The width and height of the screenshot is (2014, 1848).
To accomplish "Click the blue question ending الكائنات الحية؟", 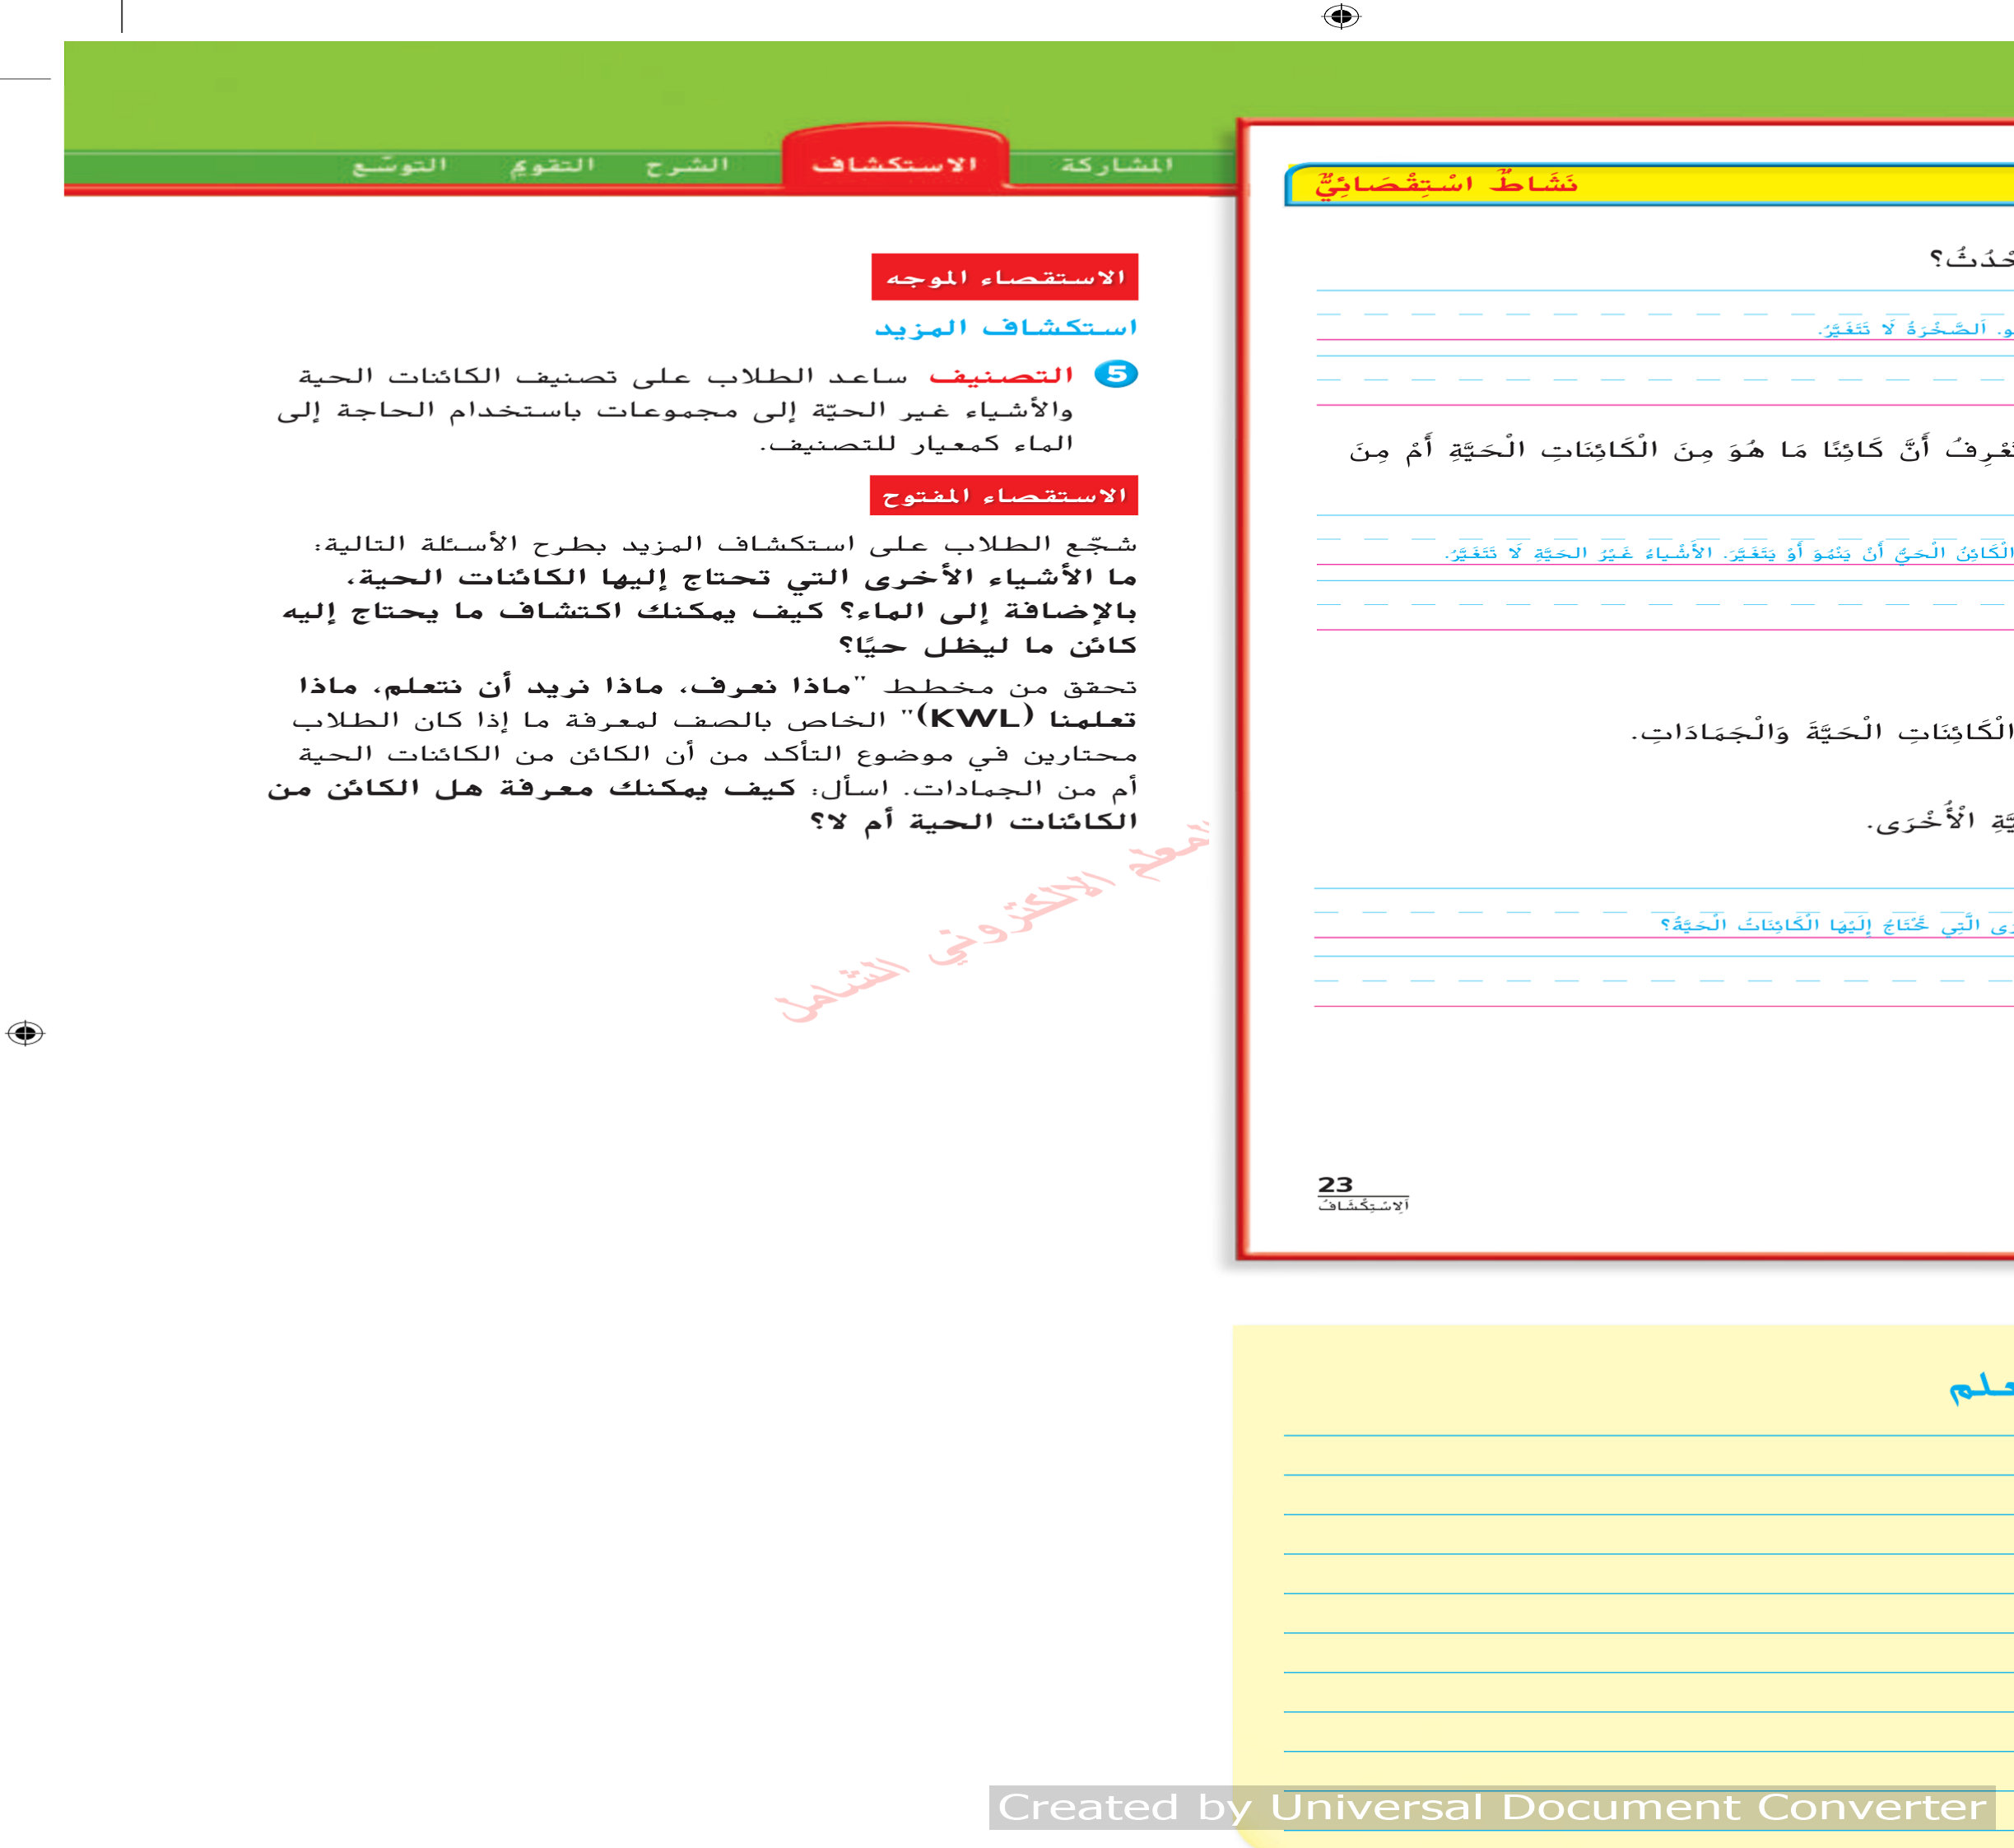I will point(1836,924).
